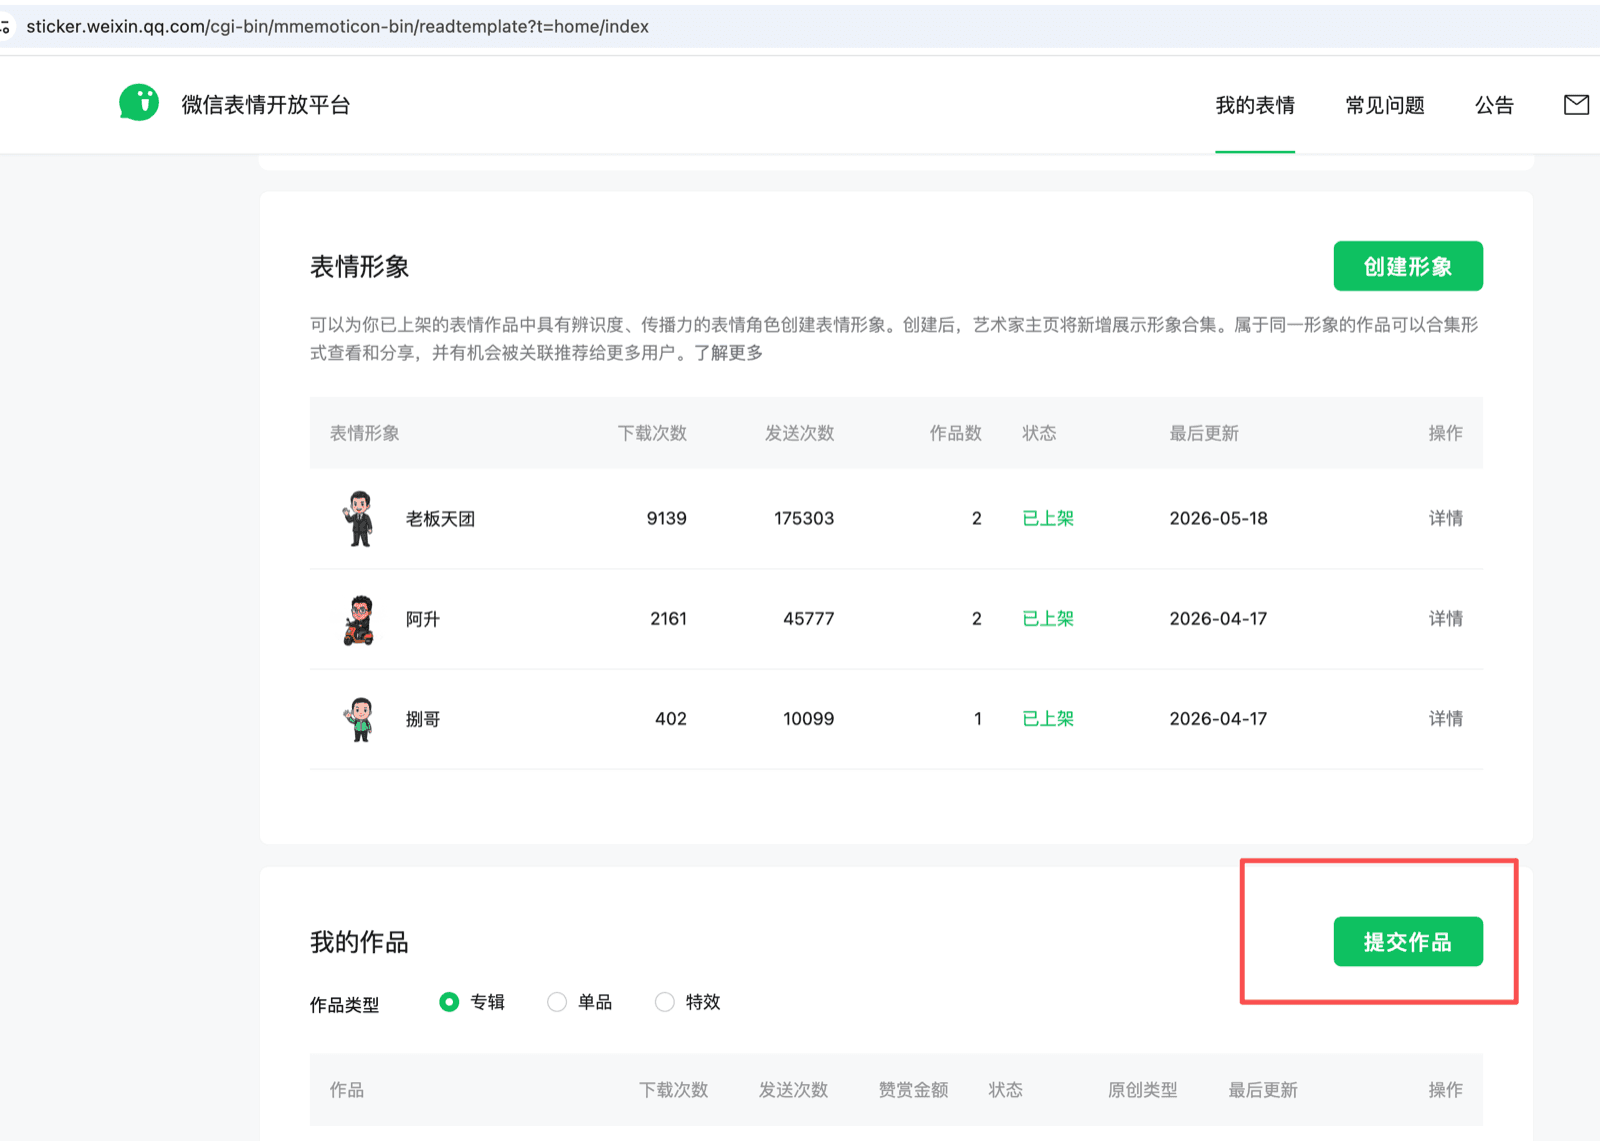1600x1141 pixels.
Task: Open 老板天团 character thumbnail
Action: [x=359, y=518]
